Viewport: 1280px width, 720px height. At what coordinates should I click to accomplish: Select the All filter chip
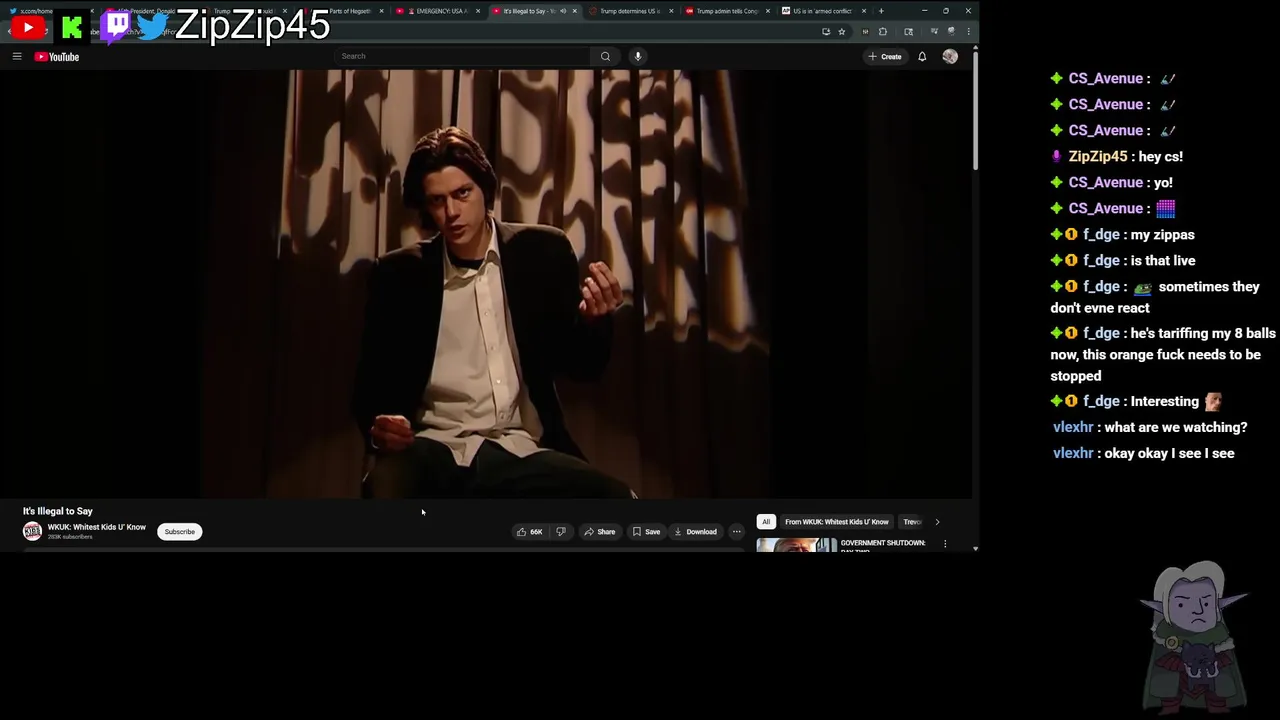click(x=766, y=522)
